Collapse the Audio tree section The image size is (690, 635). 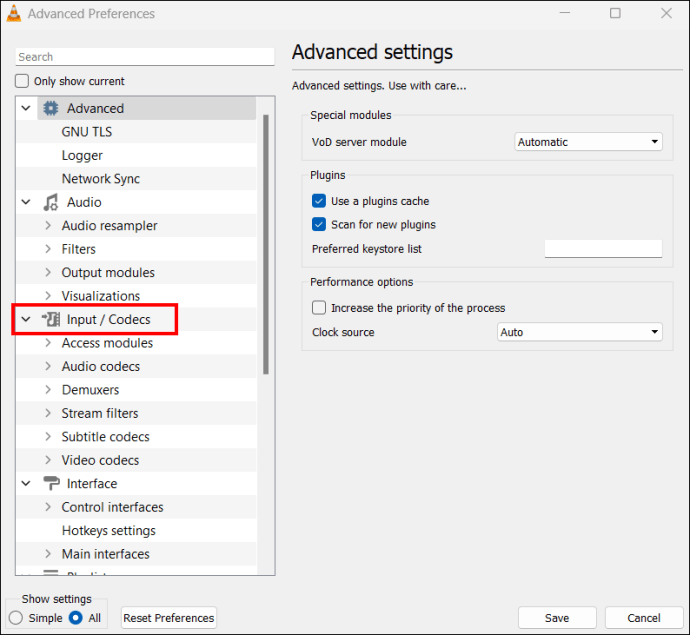(x=26, y=202)
